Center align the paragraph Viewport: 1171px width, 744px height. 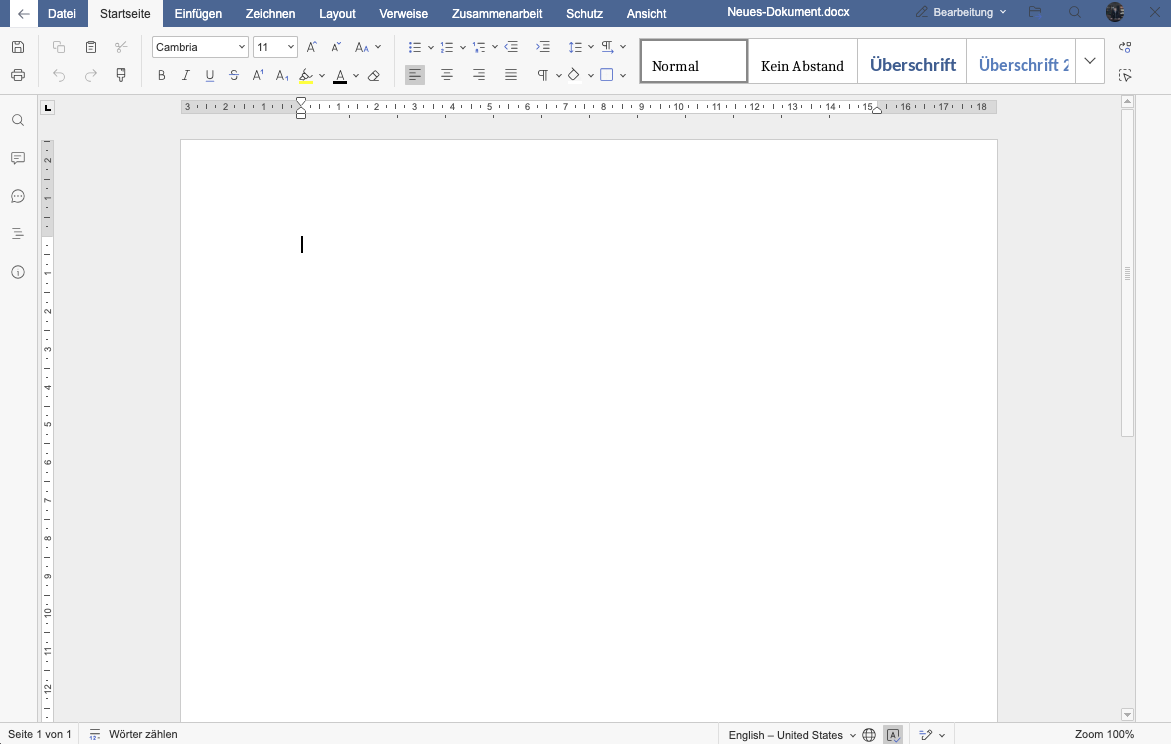click(447, 75)
